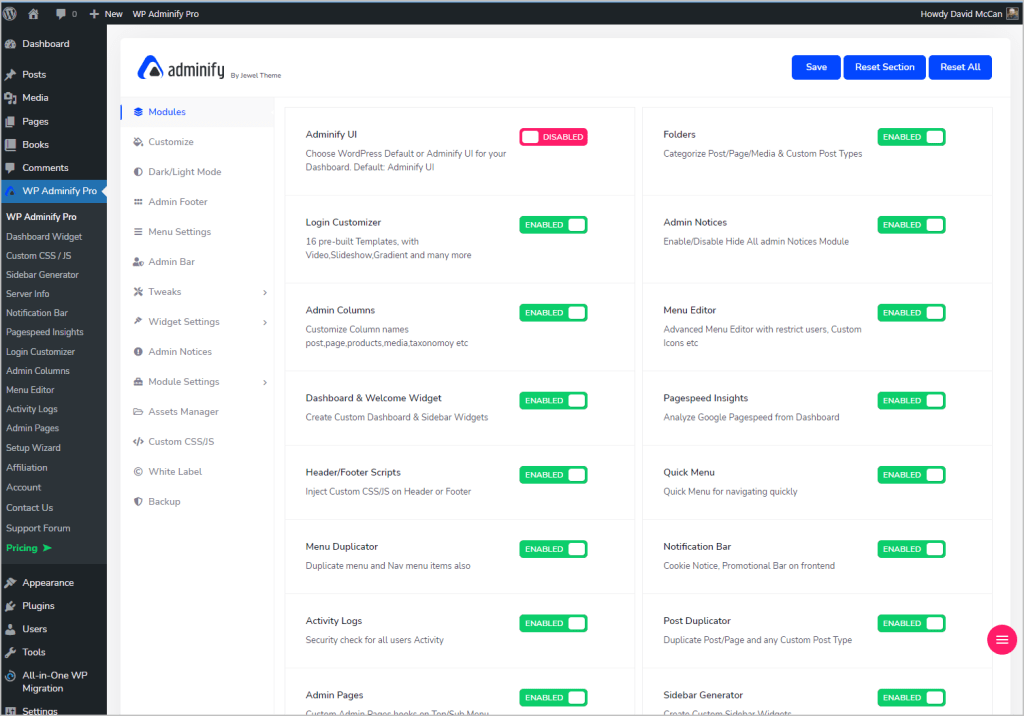Click the Customize paint icon
The height and width of the screenshot is (716, 1024).
pyautogui.click(x=138, y=142)
